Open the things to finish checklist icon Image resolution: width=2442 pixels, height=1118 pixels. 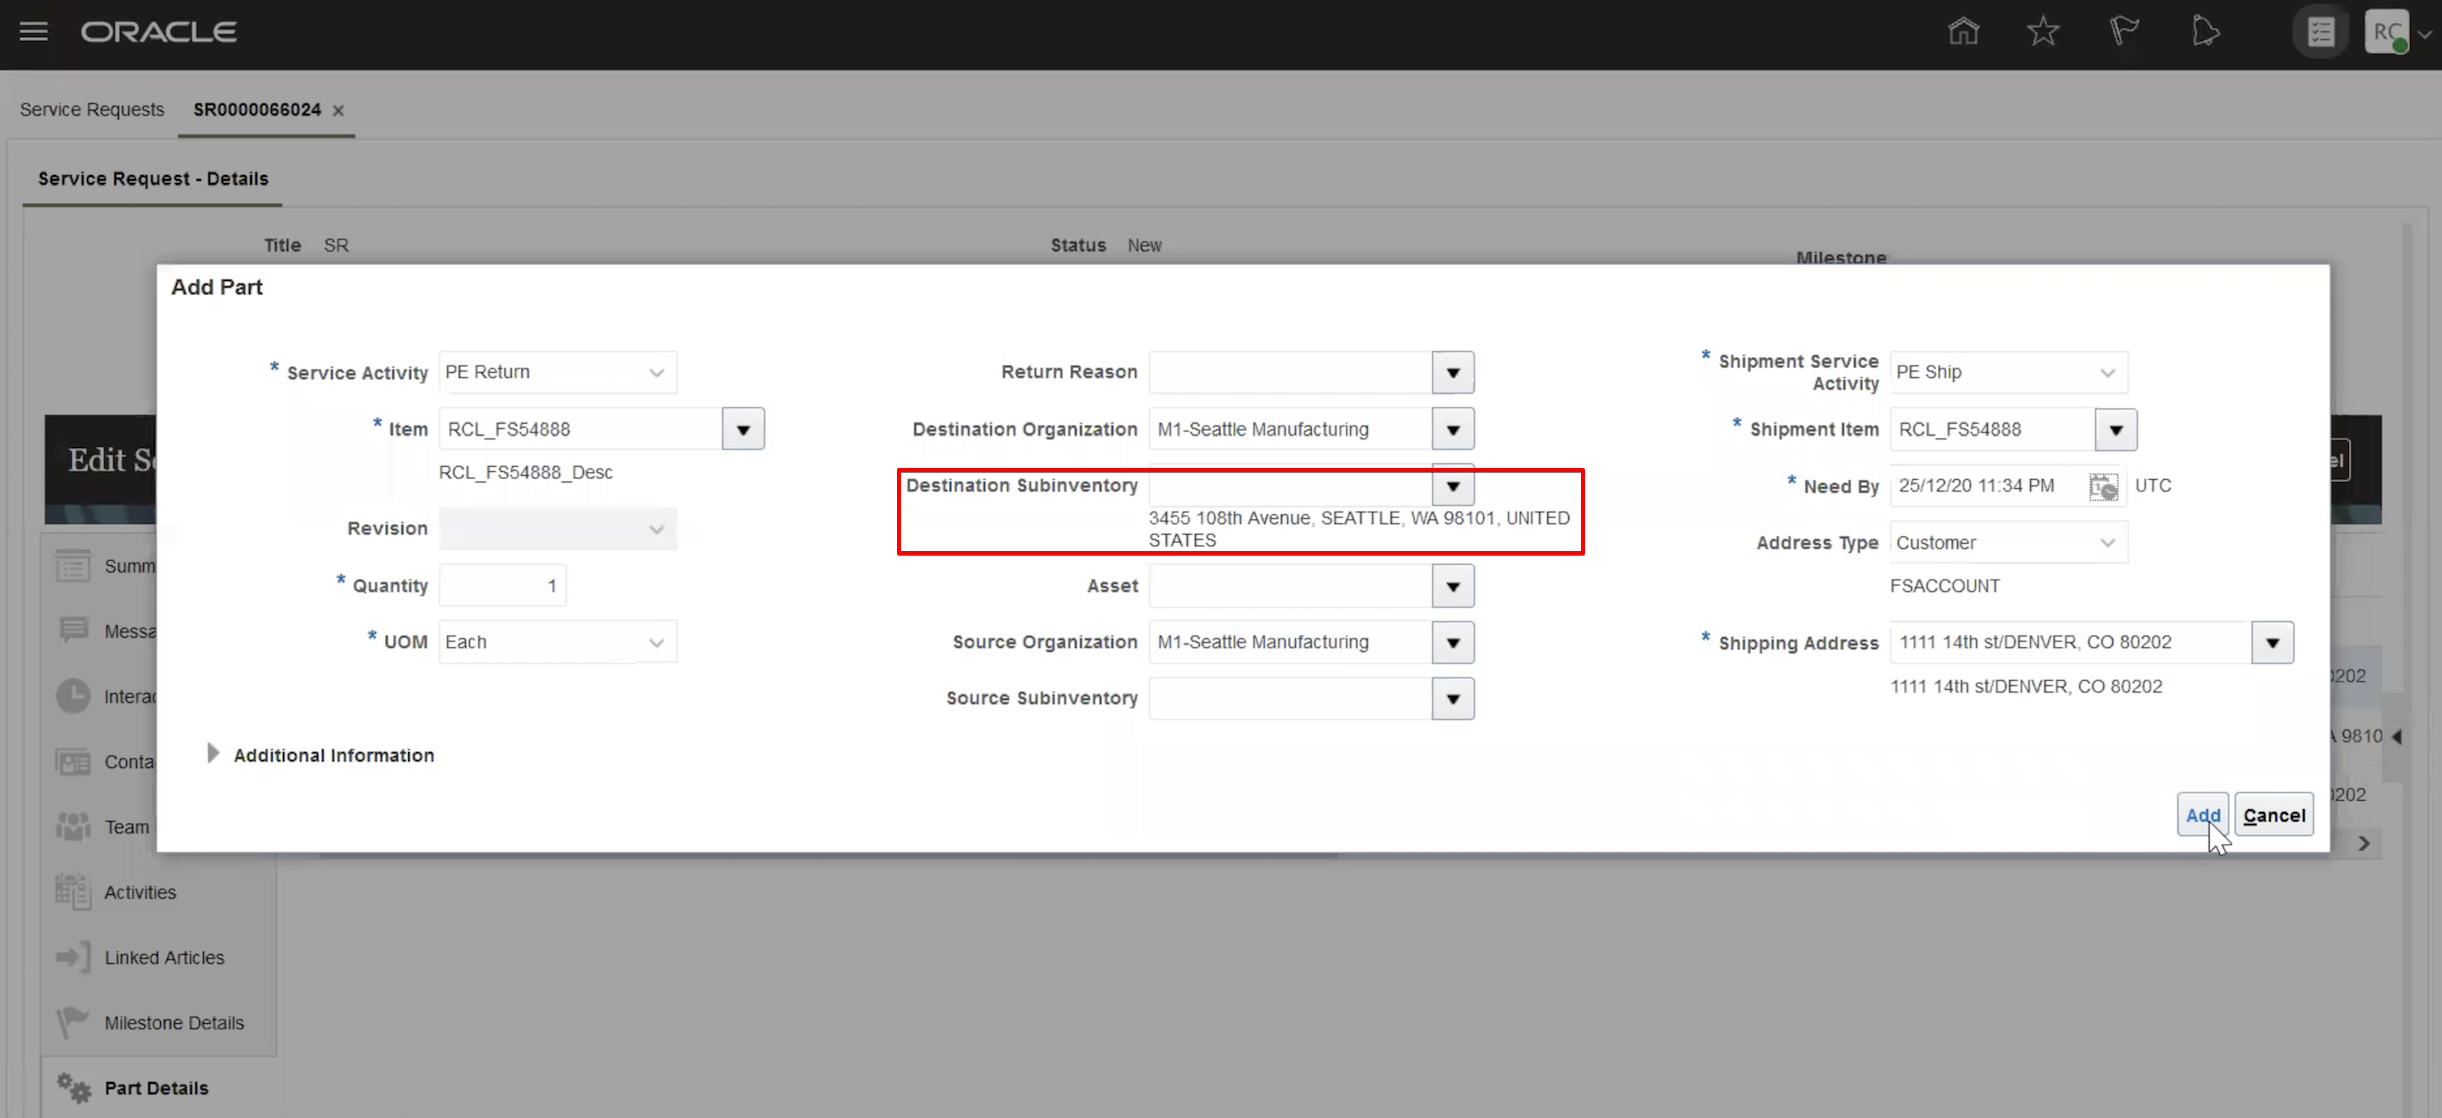[x=2319, y=31]
